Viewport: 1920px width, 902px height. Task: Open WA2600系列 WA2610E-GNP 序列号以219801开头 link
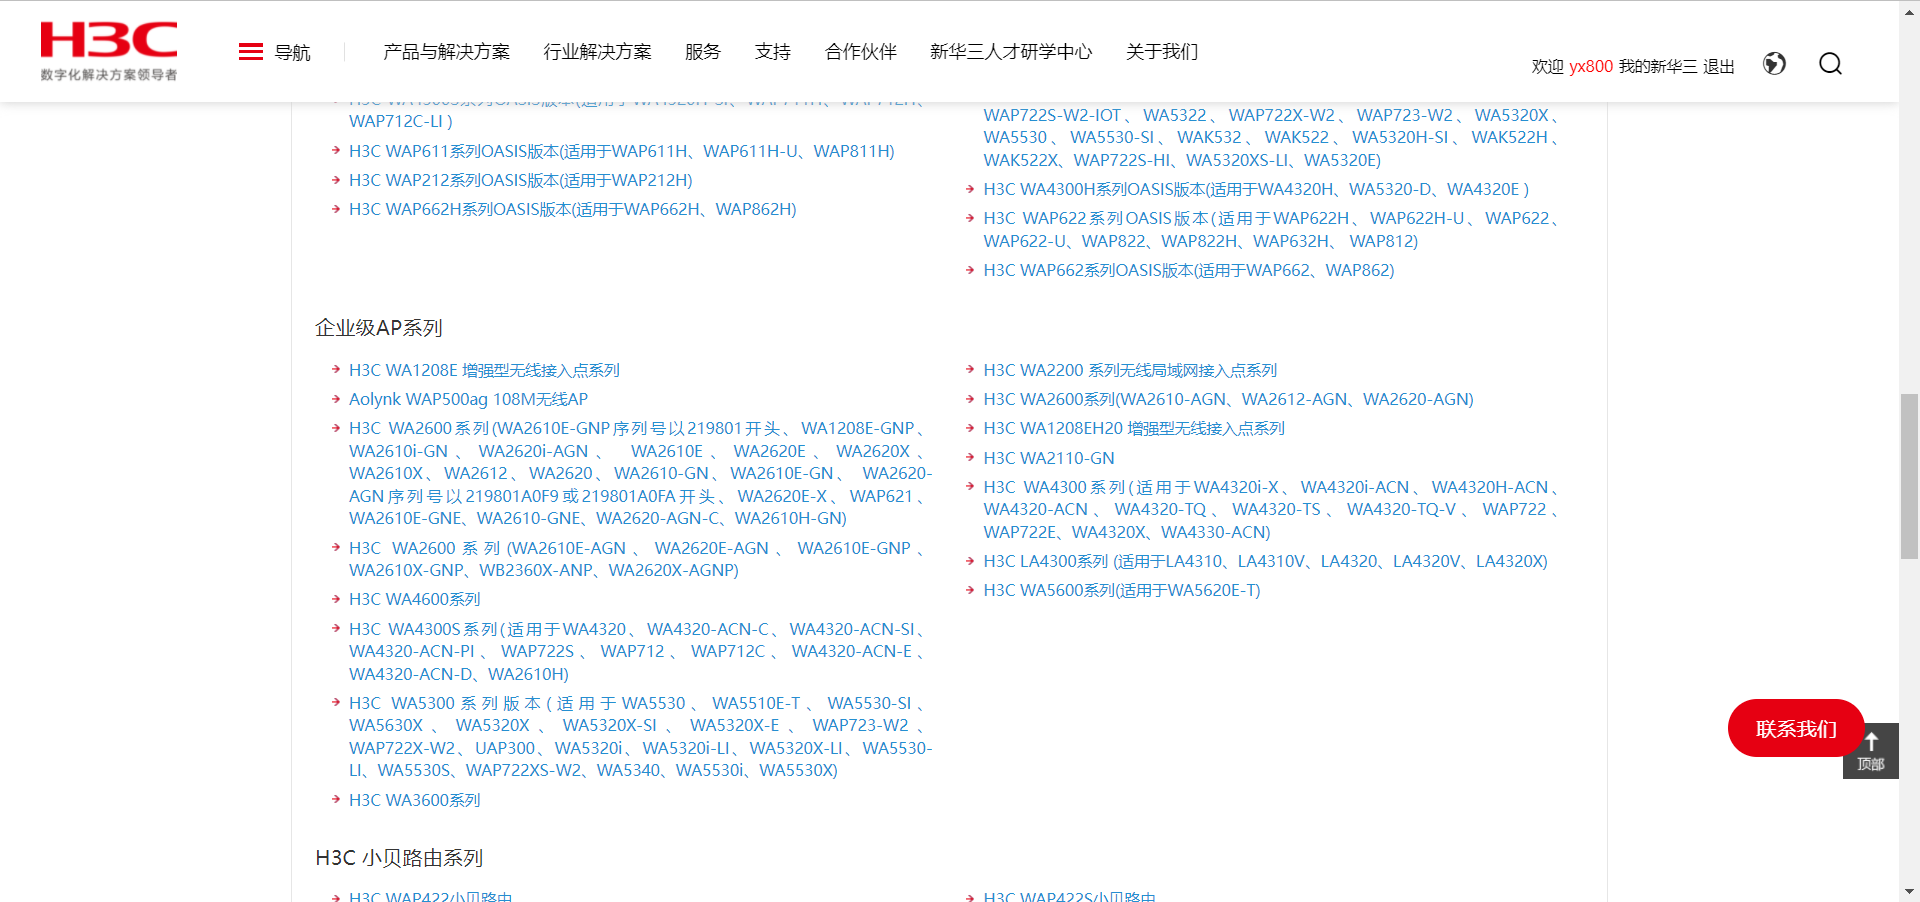[640, 473]
